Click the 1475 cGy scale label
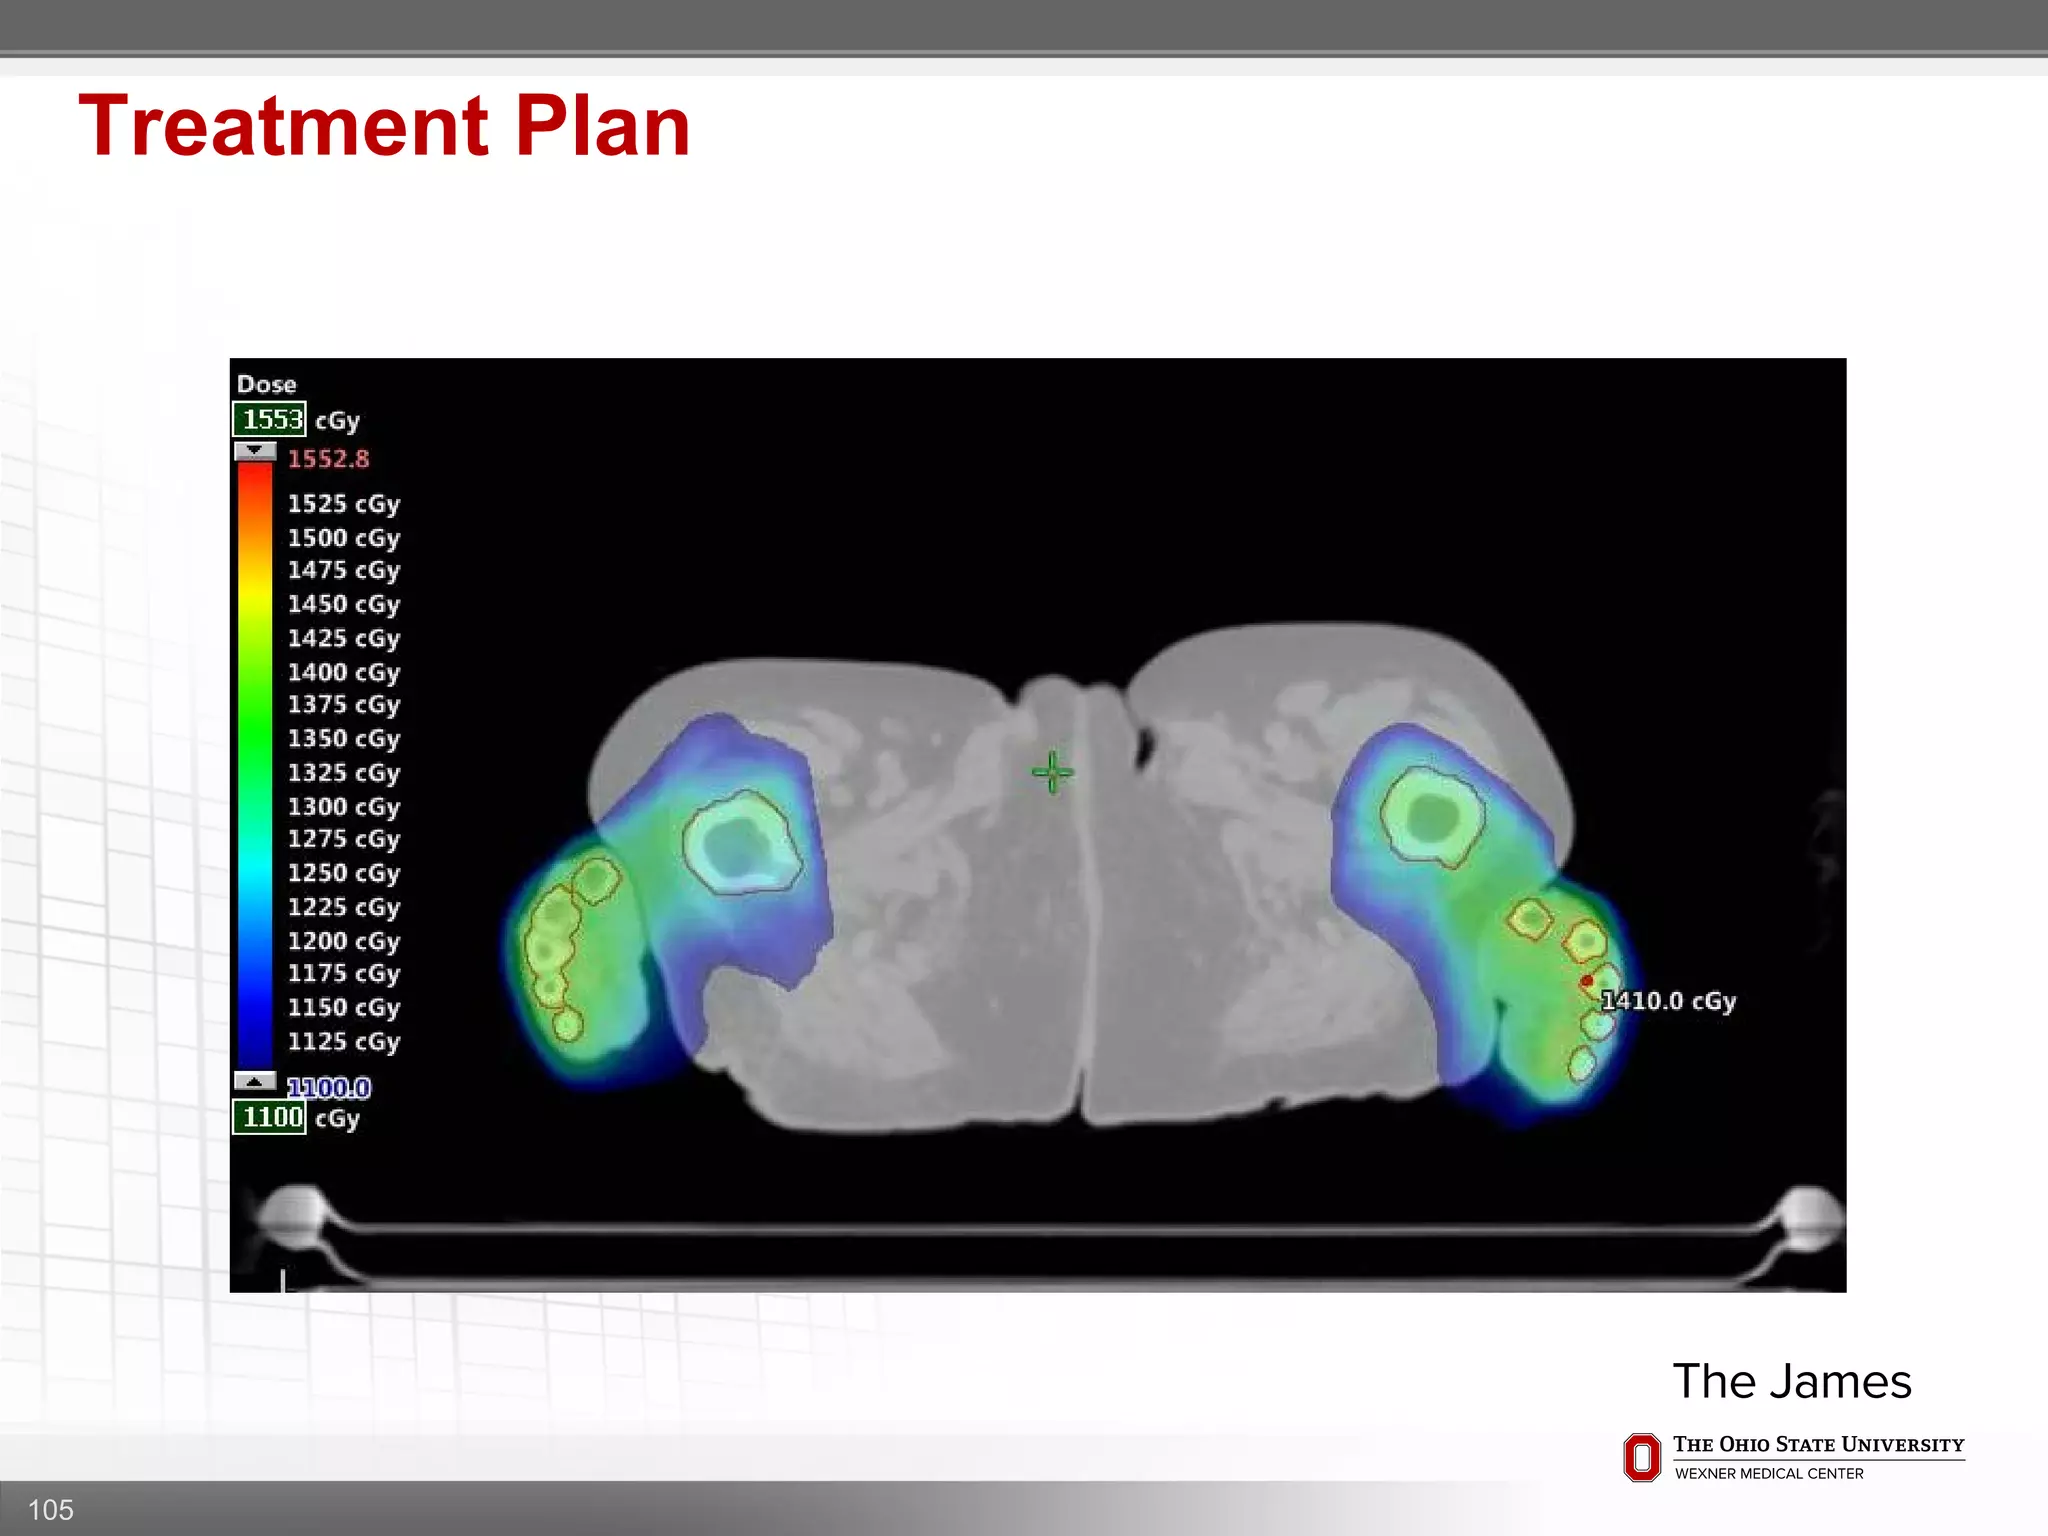 (344, 570)
